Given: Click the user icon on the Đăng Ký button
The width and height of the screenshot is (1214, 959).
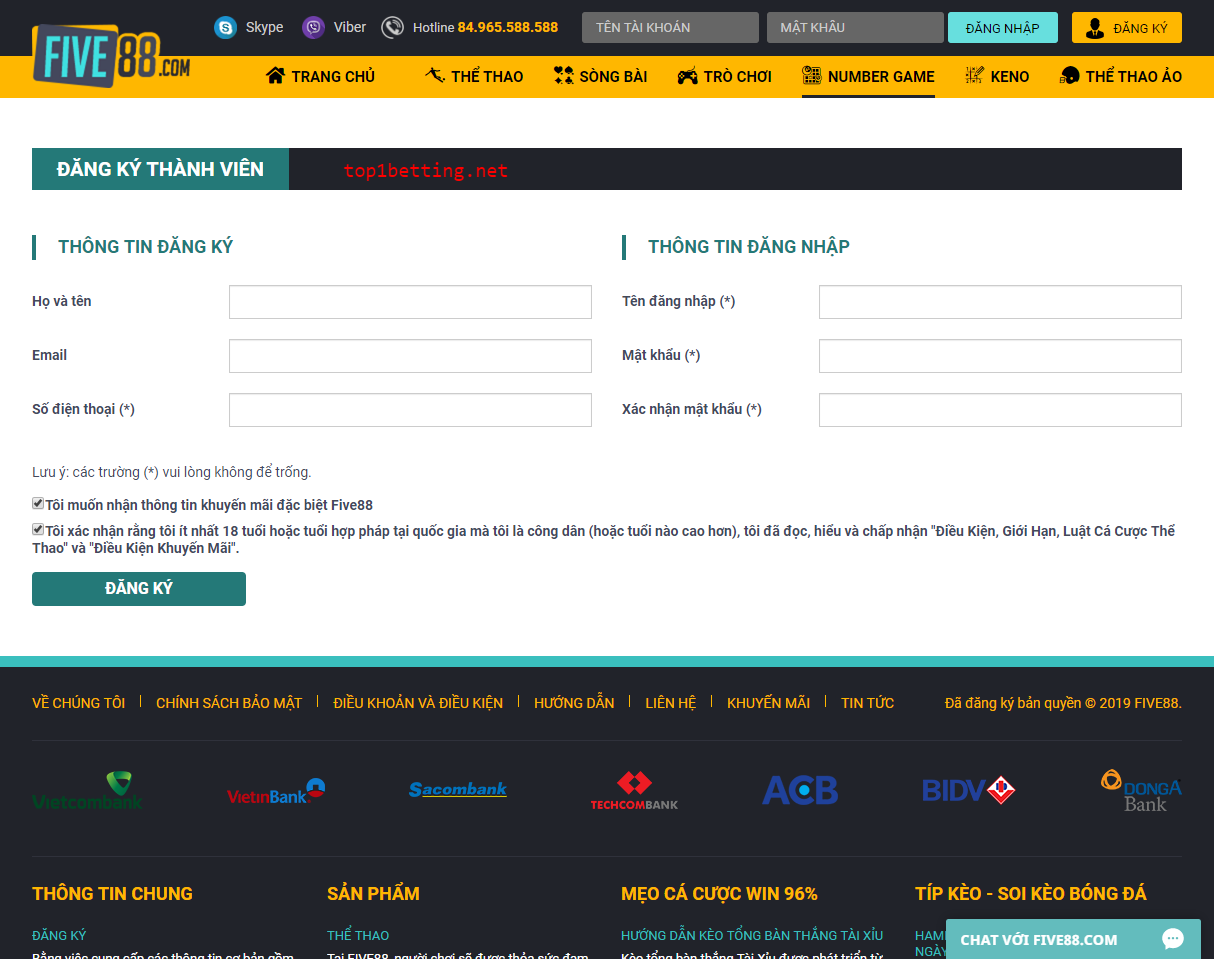Looking at the screenshot, I should pos(1095,28).
